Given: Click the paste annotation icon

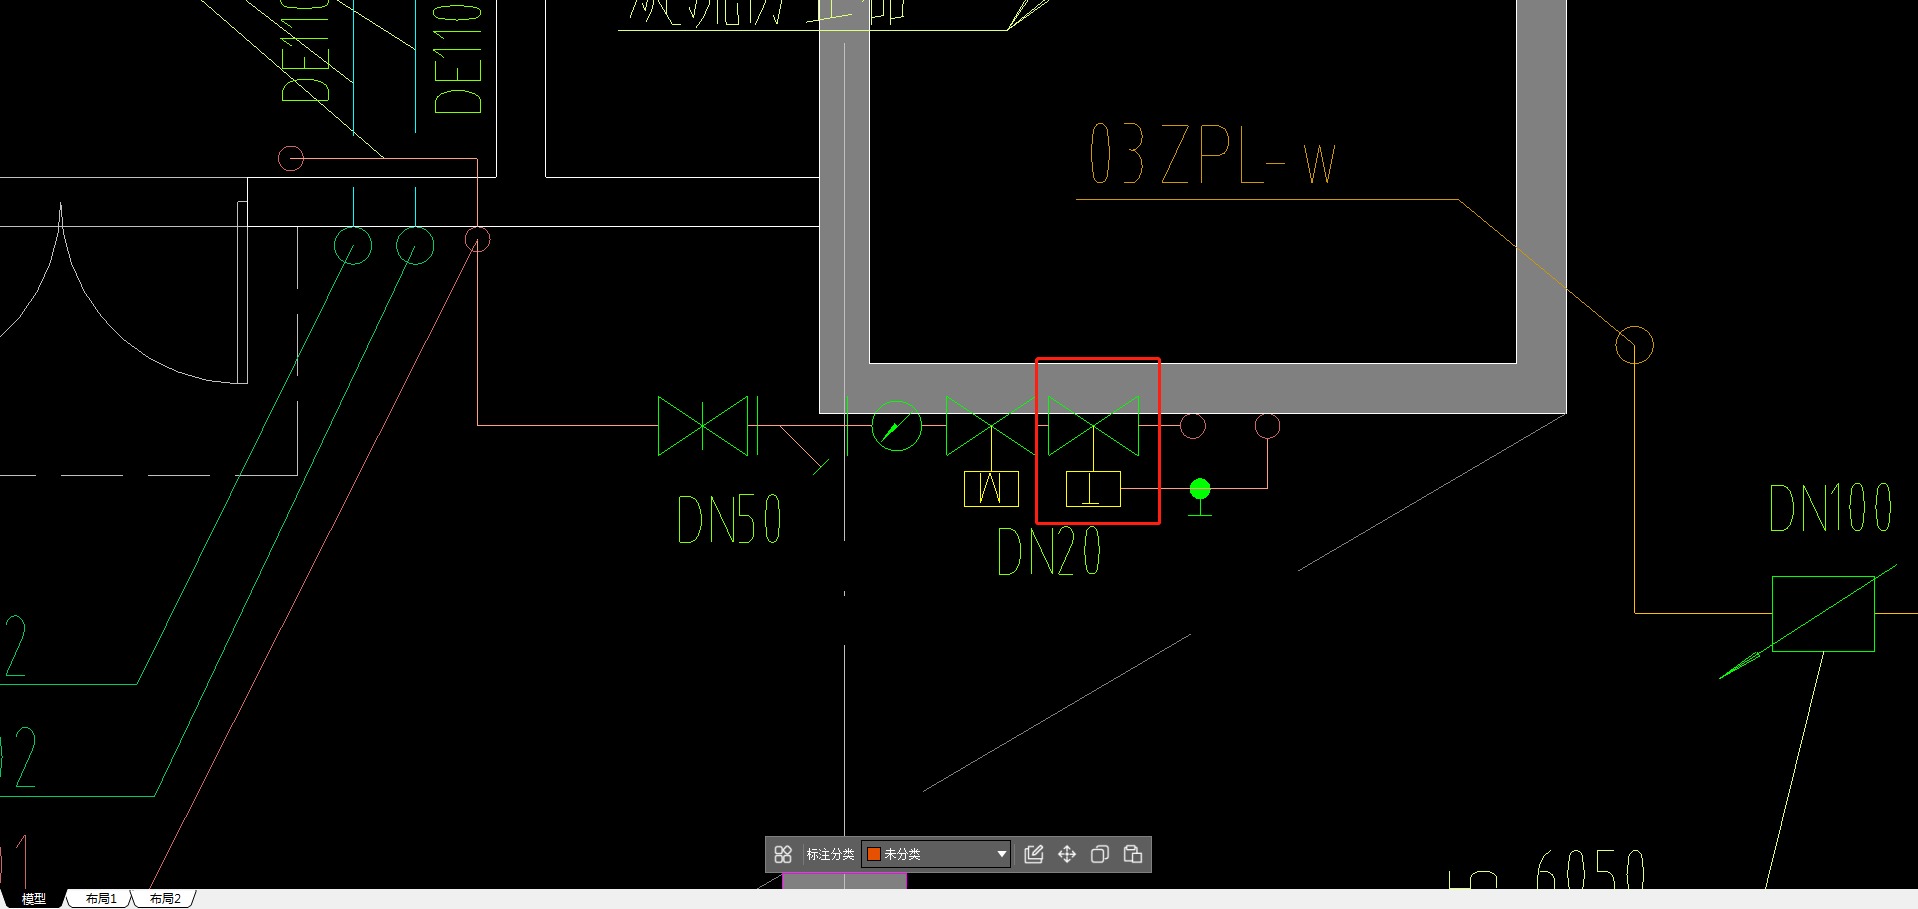Looking at the screenshot, I should coord(1133,854).
